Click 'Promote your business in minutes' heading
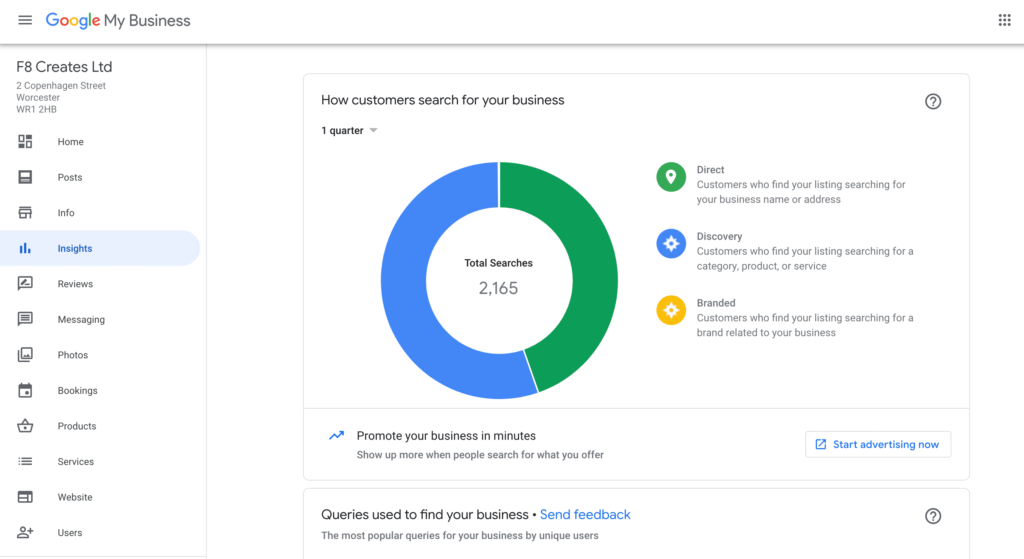Viewport: 1024px width, 559px height. pyautogui.click(x=446, y=436)
